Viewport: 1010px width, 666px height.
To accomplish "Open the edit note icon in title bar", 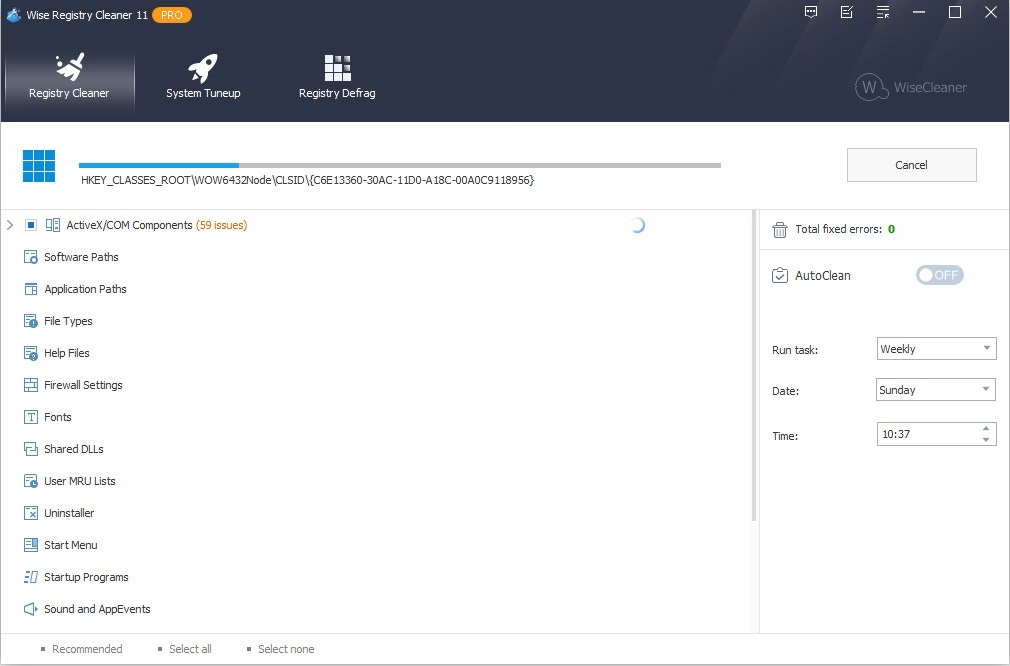I will [x=846, y=12].
